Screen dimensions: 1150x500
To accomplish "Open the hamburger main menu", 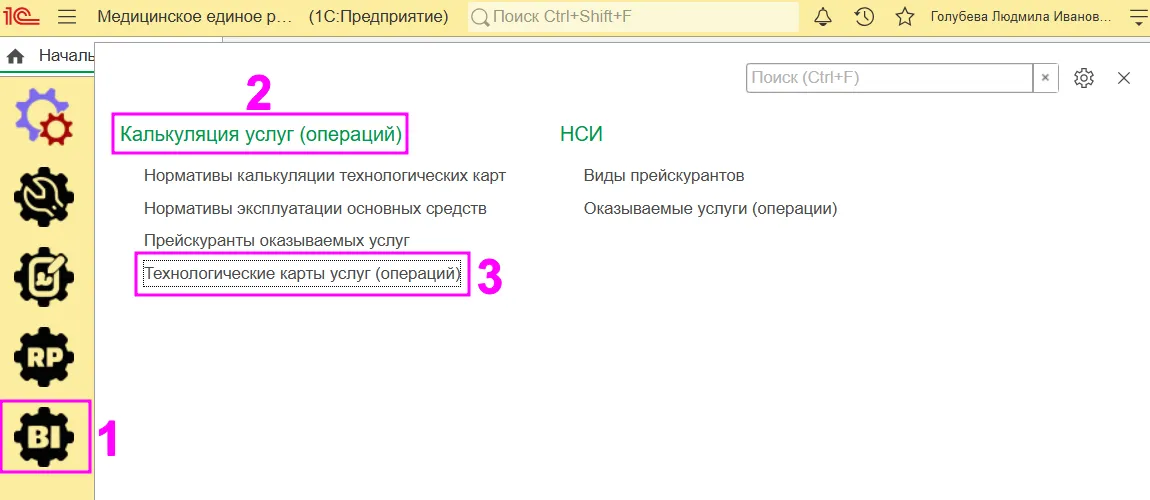I will [67, 16].
